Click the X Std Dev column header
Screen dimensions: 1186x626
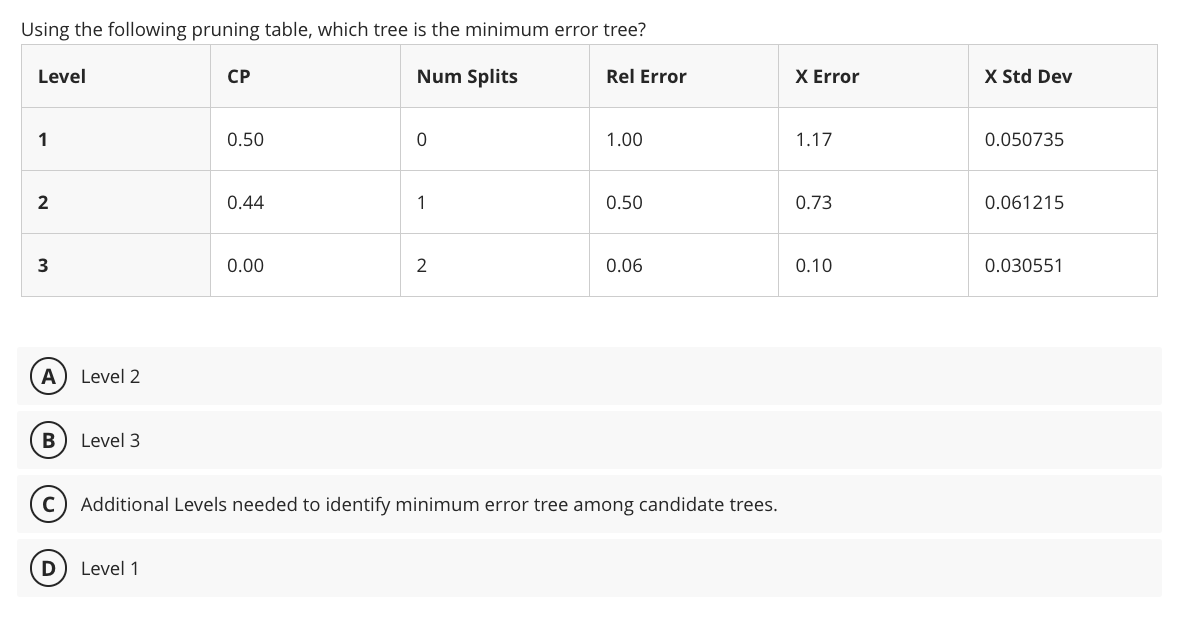pos(1027,76)
